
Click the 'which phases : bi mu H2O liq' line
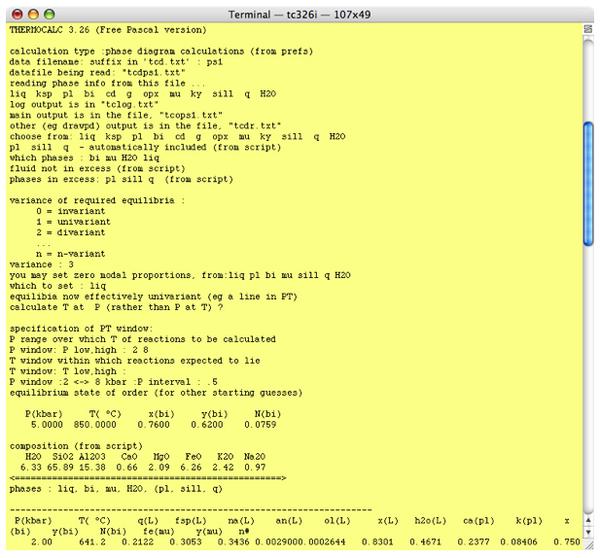coord(84,158)
